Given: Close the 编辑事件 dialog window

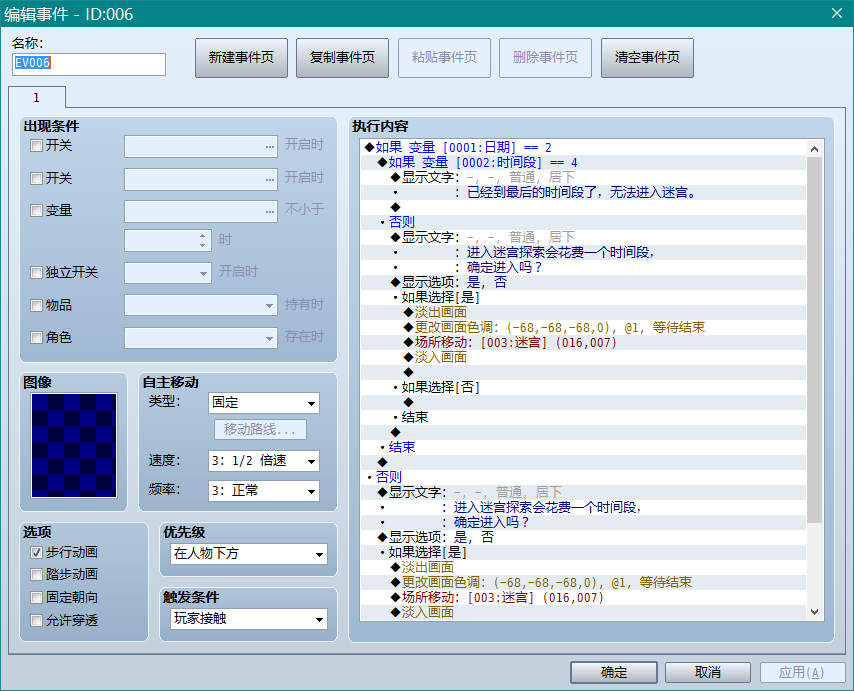Looking at the screenshot, I should 837,13.
